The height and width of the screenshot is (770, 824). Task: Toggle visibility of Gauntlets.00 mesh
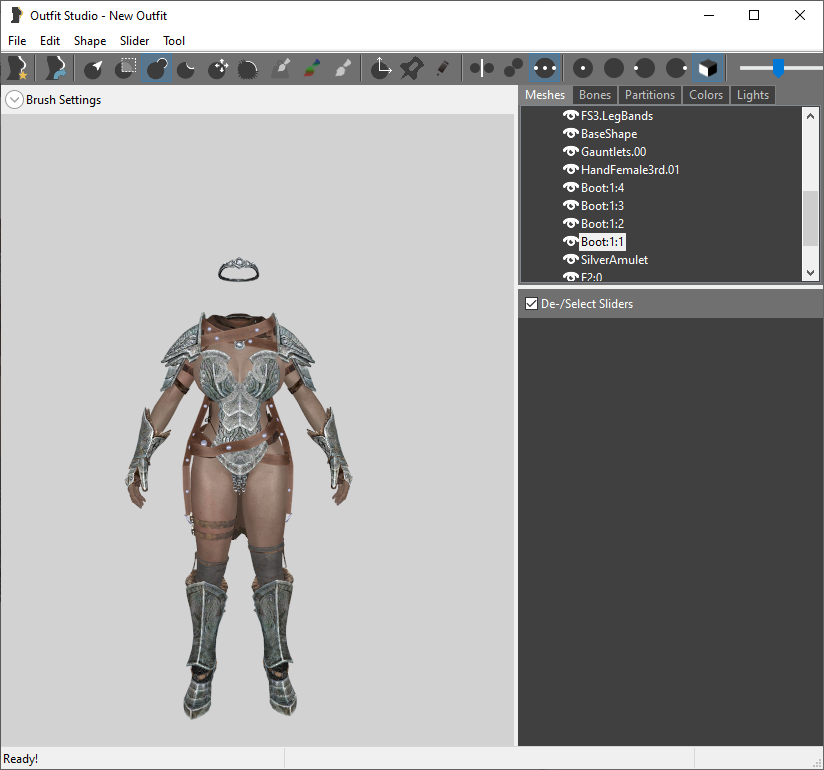pos(571,151)
